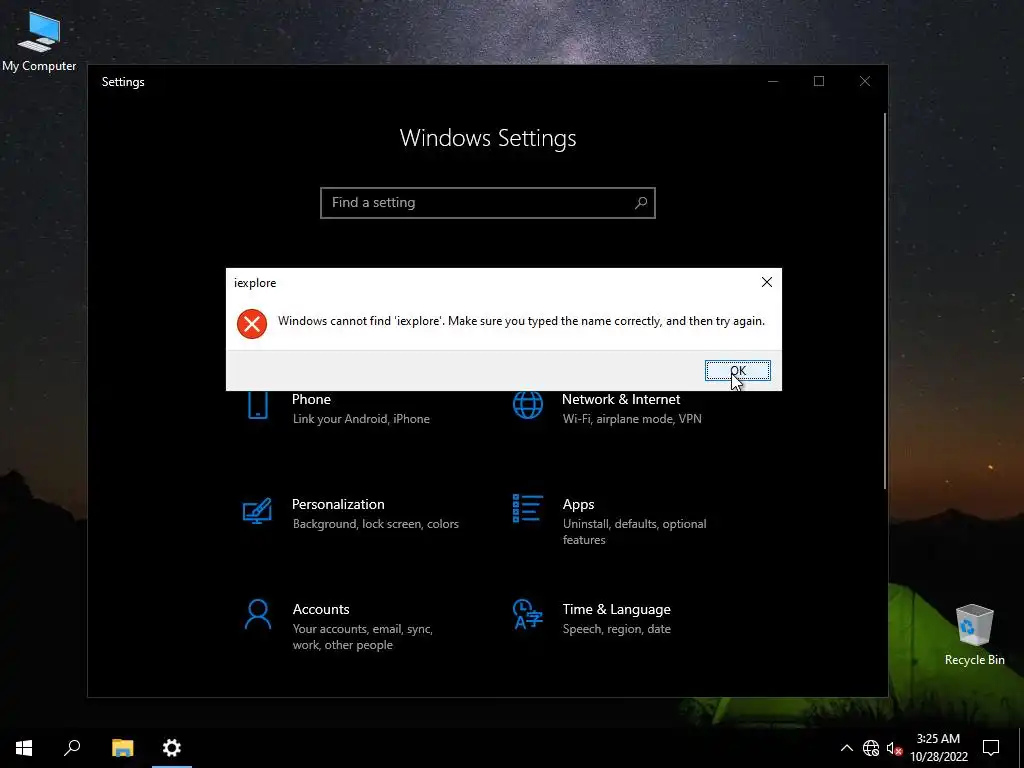Click the 'Windows cannot find iexplore' message
Screen dimensions: 1024x768
[x=521, y=321]
